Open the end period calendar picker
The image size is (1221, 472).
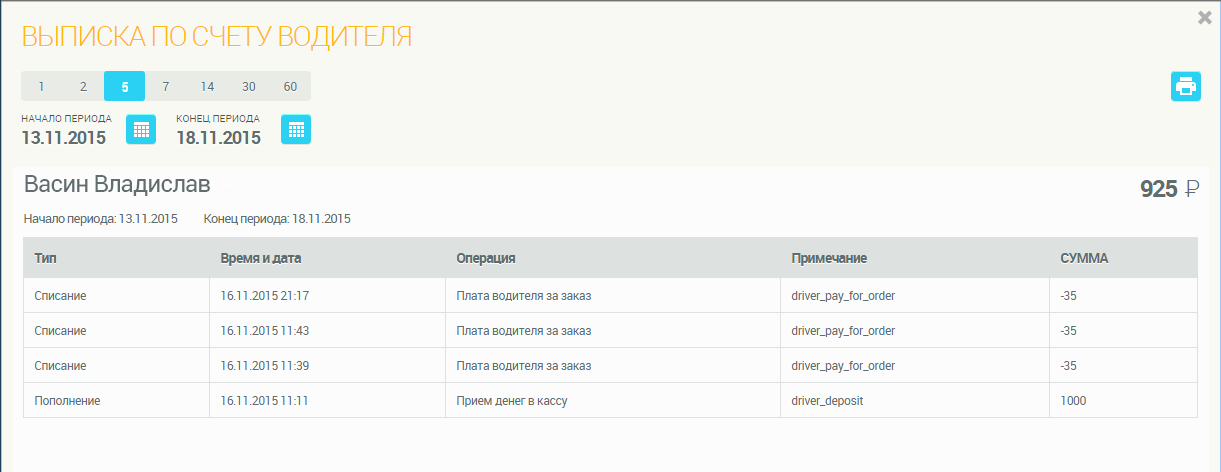[x=296, y=129]
